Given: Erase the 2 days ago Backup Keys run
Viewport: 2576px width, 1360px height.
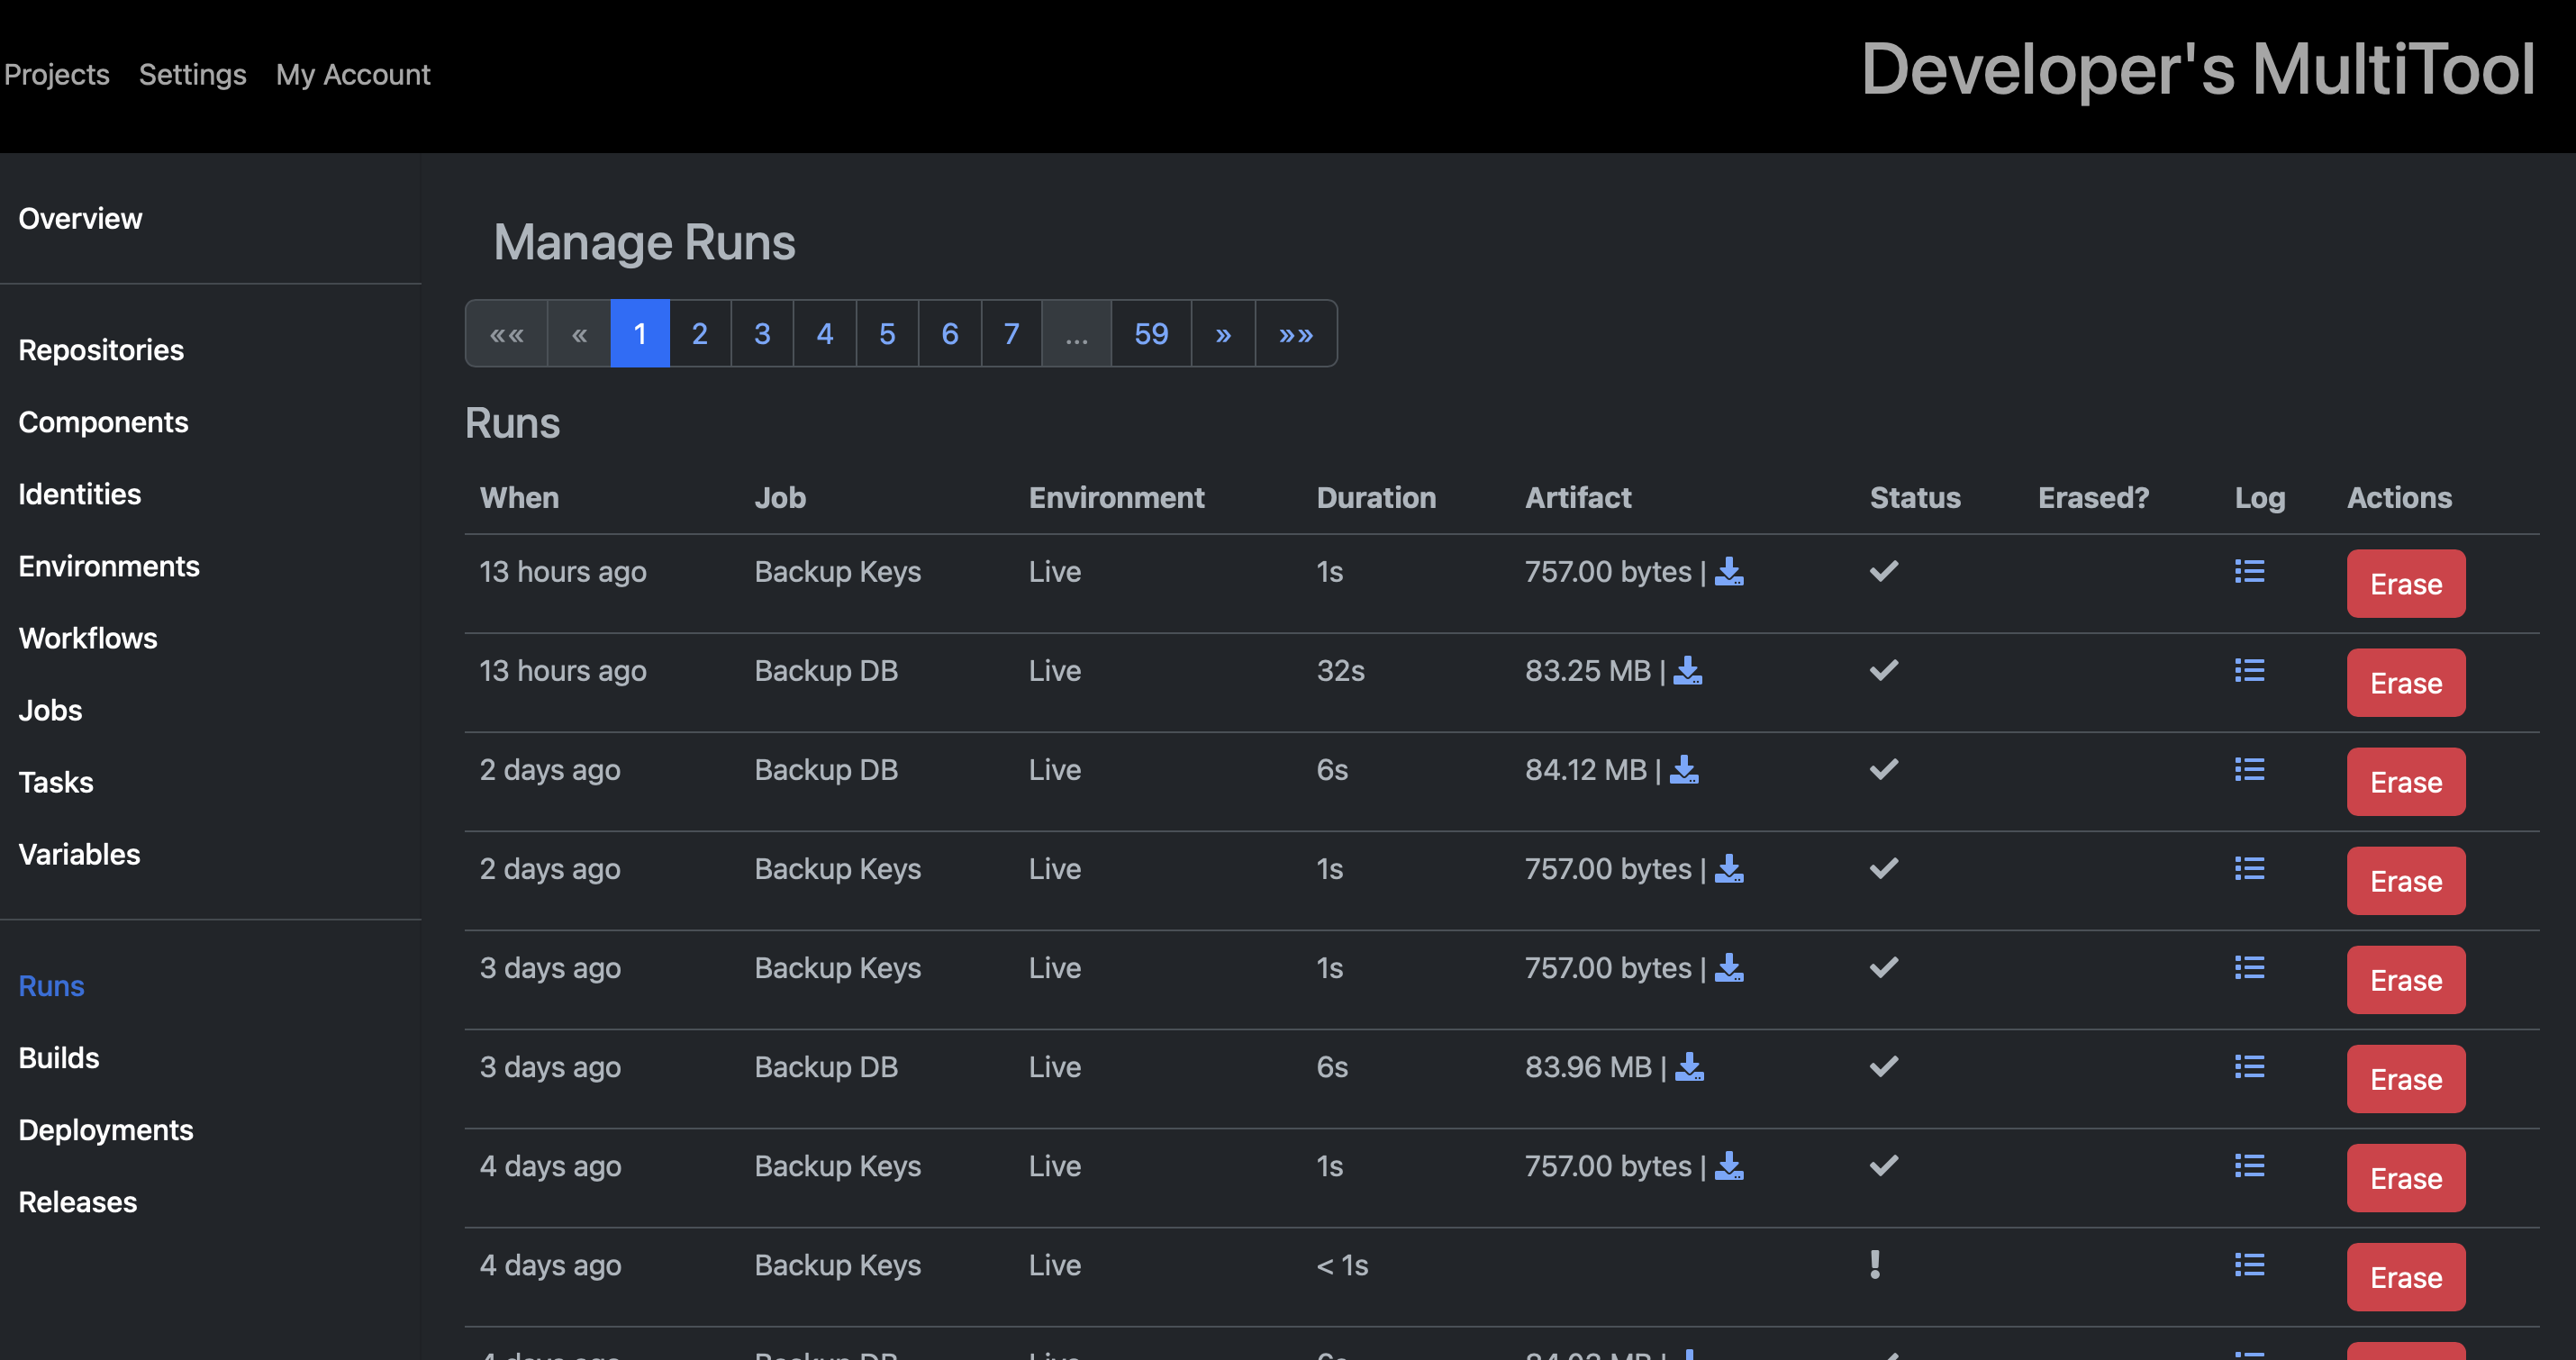Looking at the screenshot, I should pyautogui.click(x=2405, y=881).
